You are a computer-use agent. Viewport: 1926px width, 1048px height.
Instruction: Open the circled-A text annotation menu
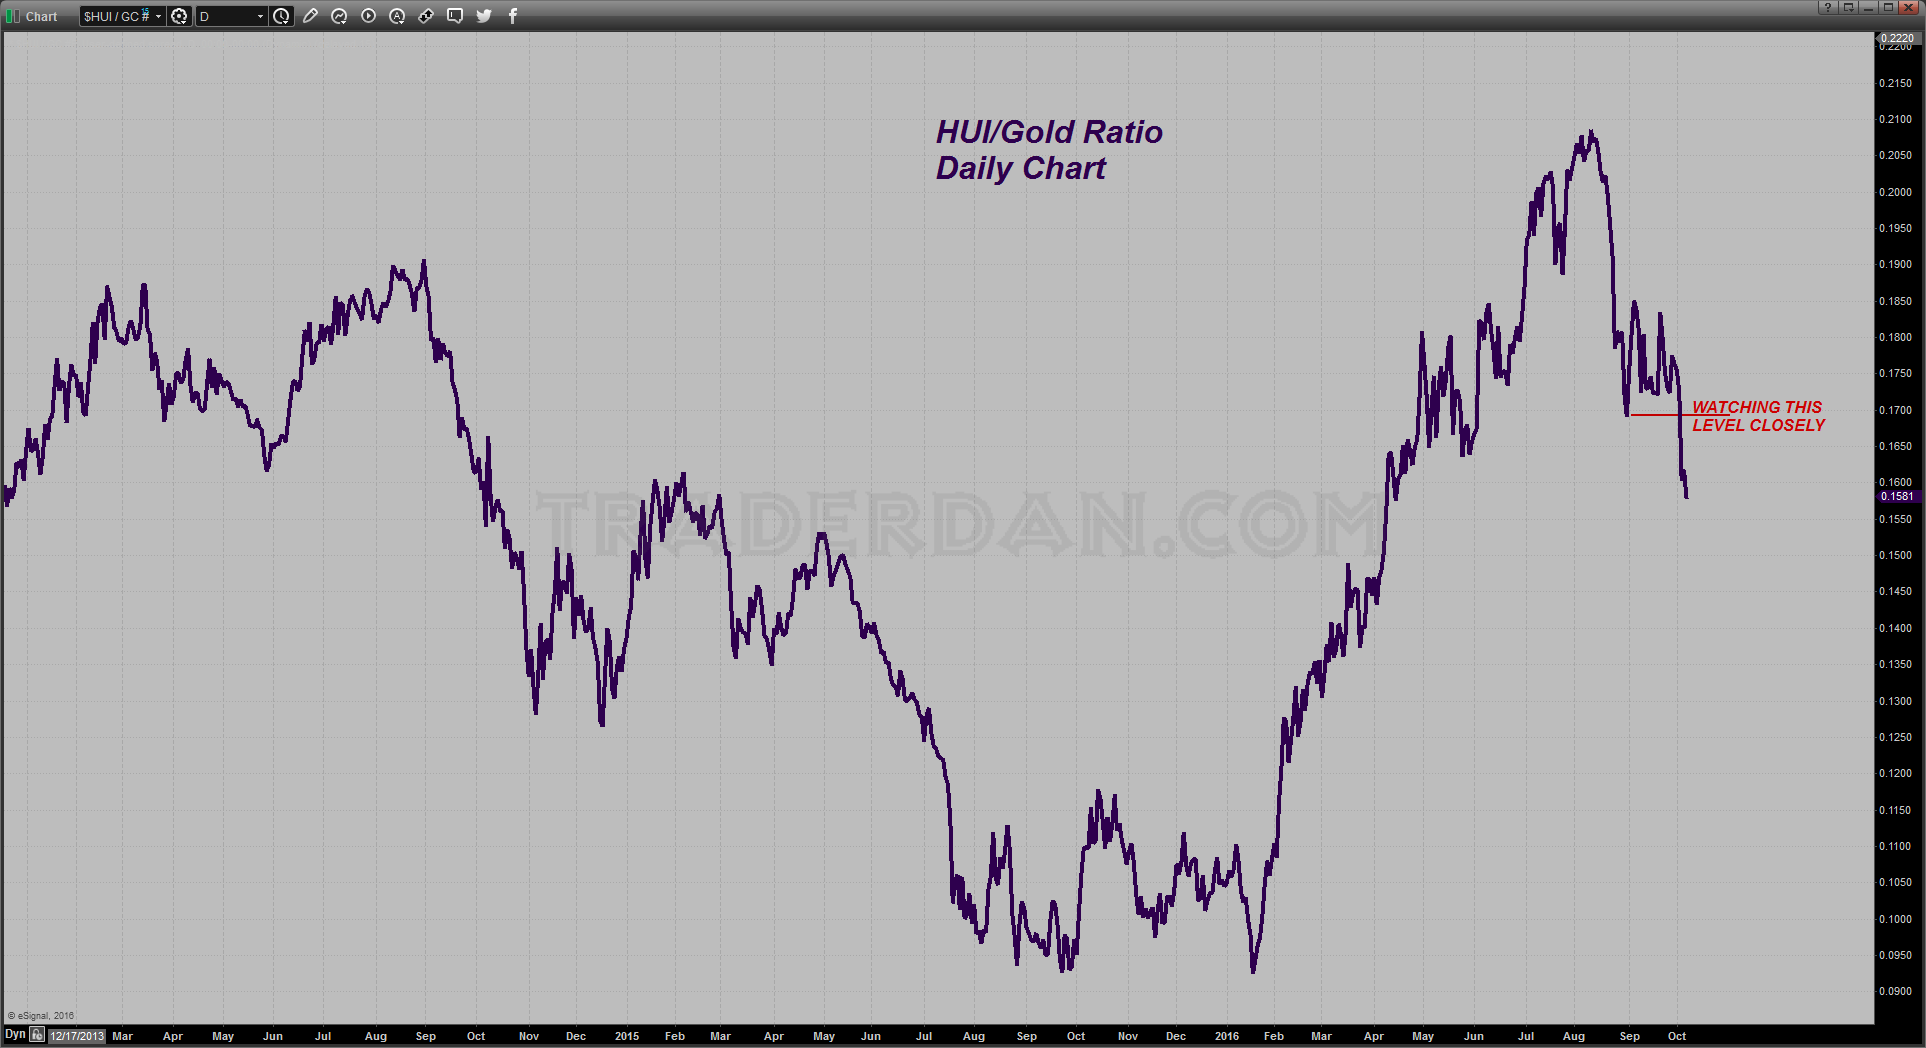point(397,16)
